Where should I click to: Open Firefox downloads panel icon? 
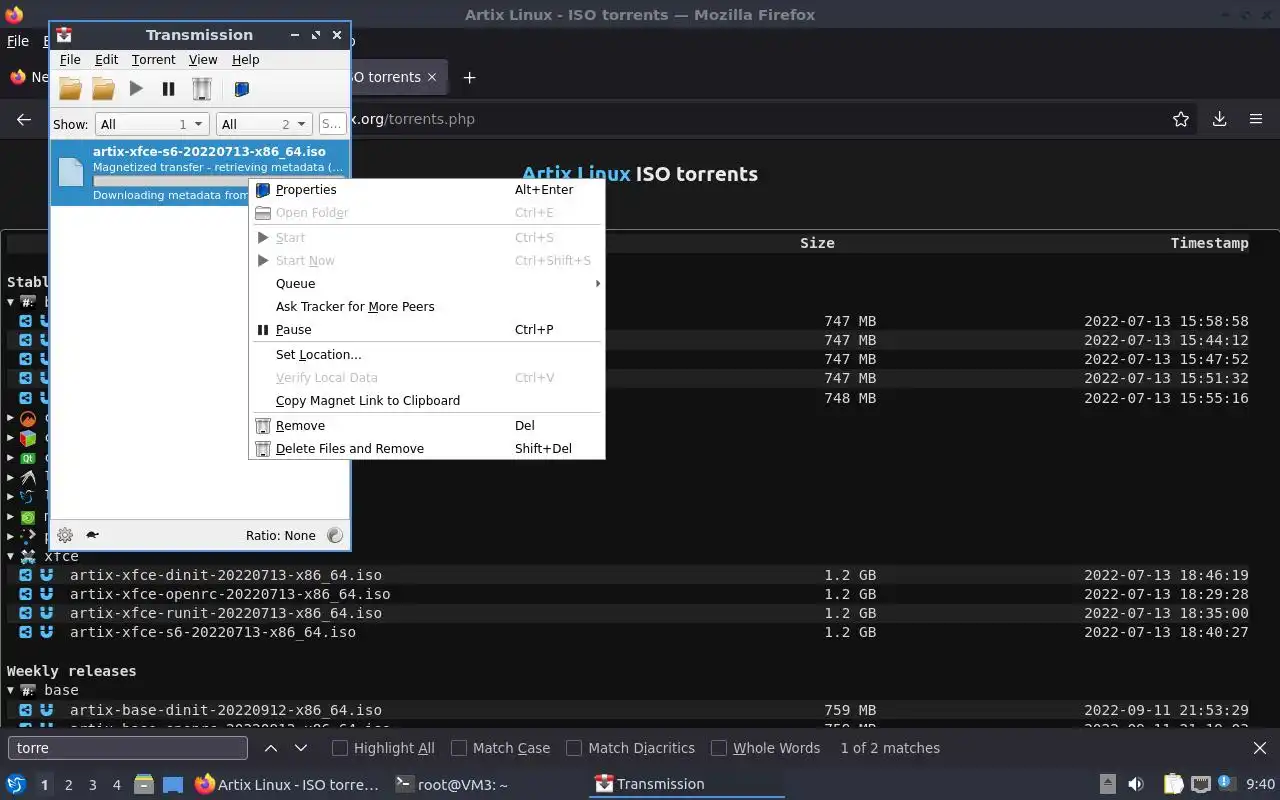[x=1219, y=119]
